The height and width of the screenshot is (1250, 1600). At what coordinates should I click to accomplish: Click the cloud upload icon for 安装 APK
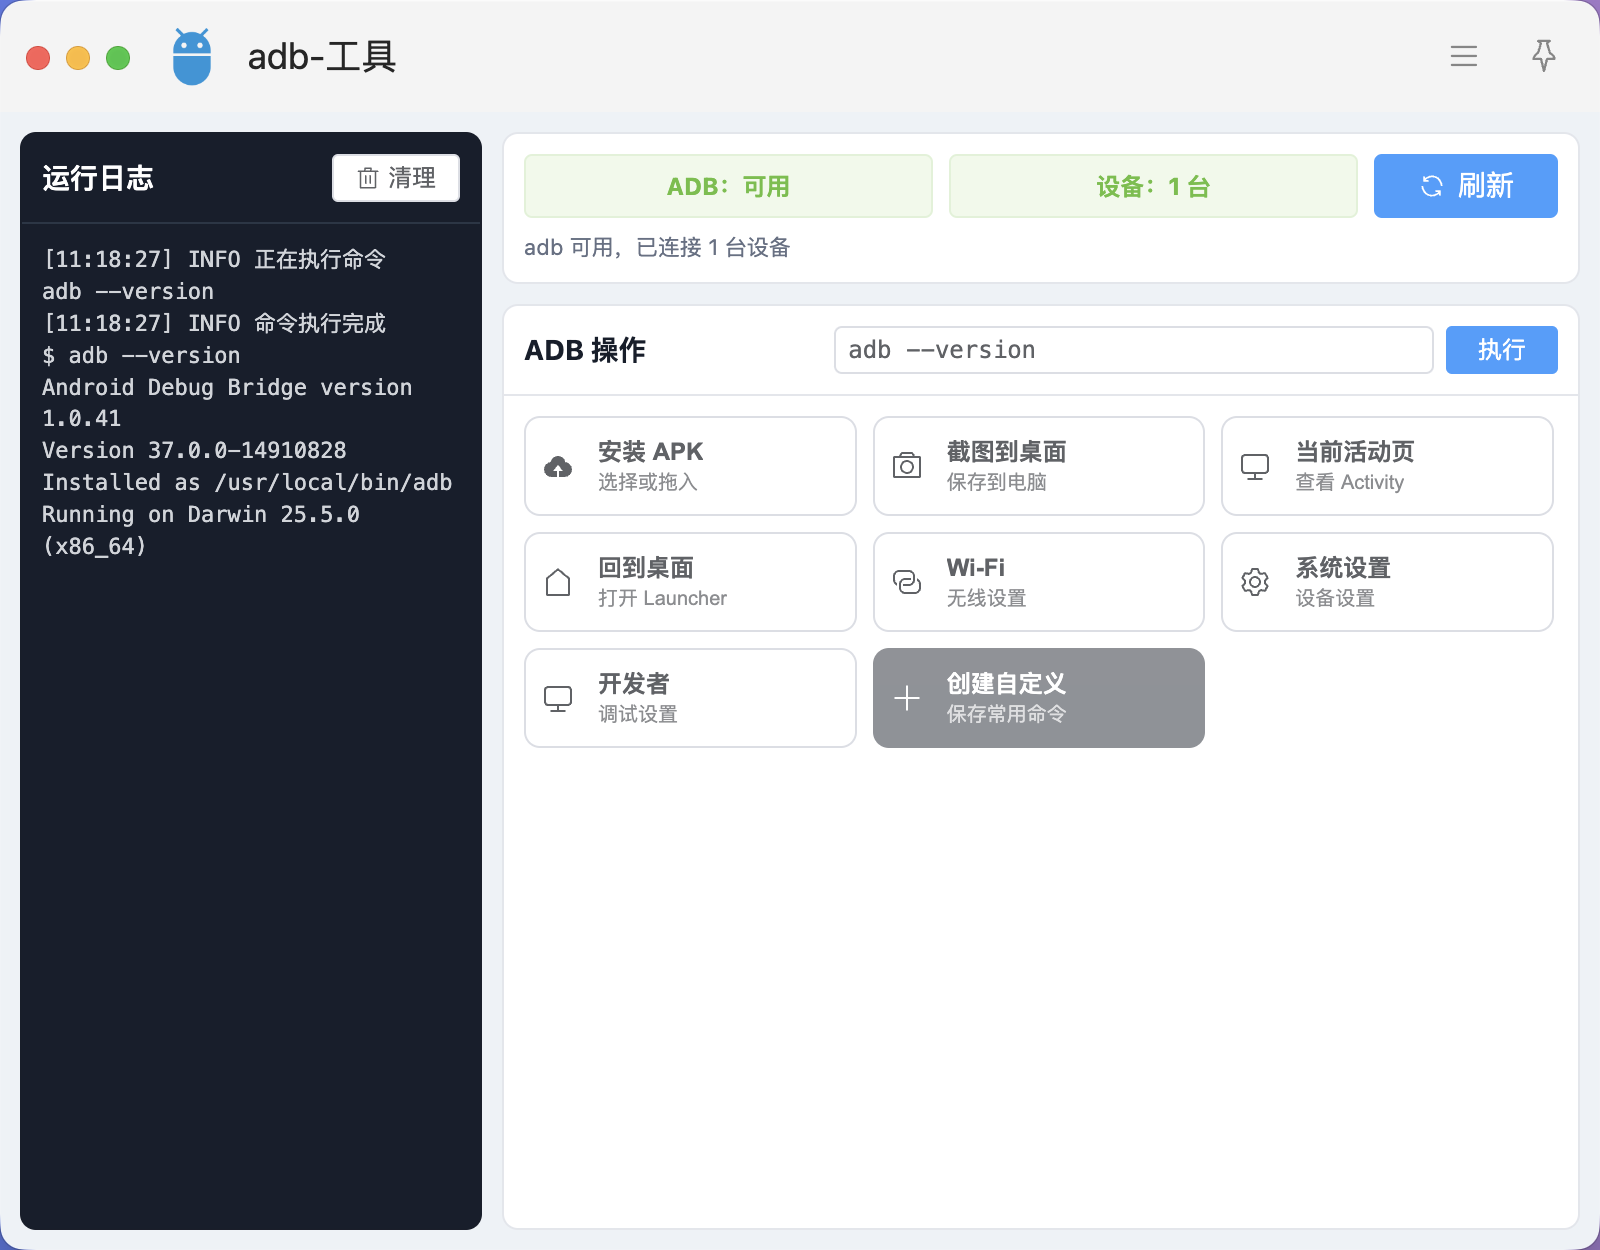click(558, 466)
